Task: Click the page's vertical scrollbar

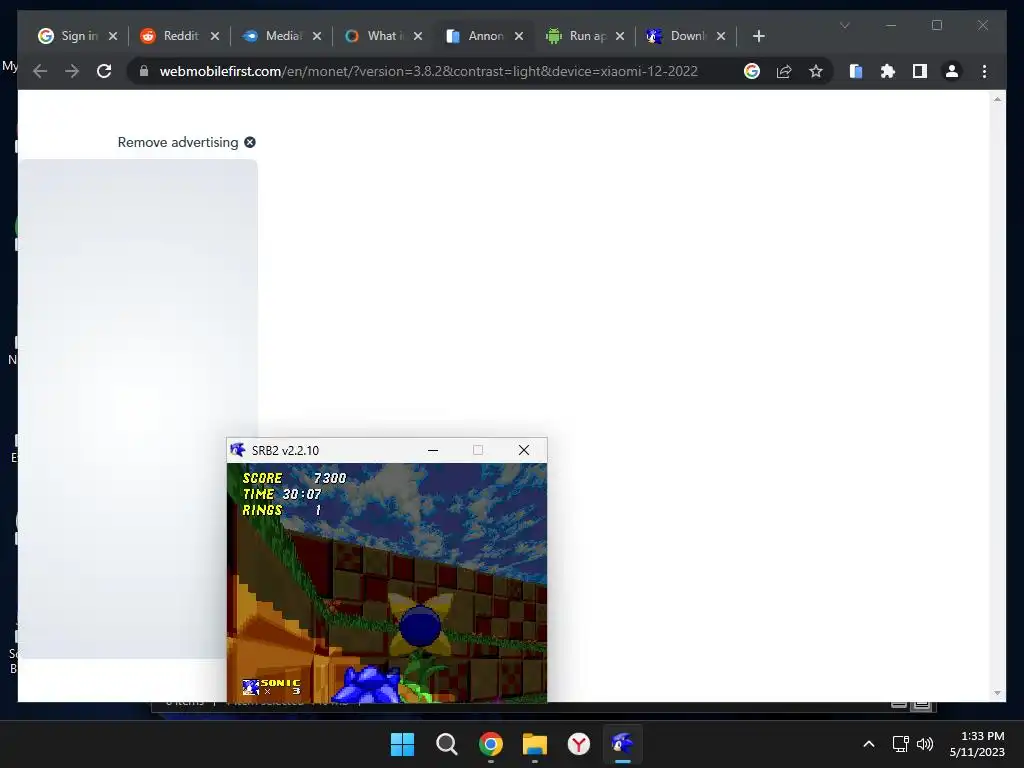Action: coord(997,396)
